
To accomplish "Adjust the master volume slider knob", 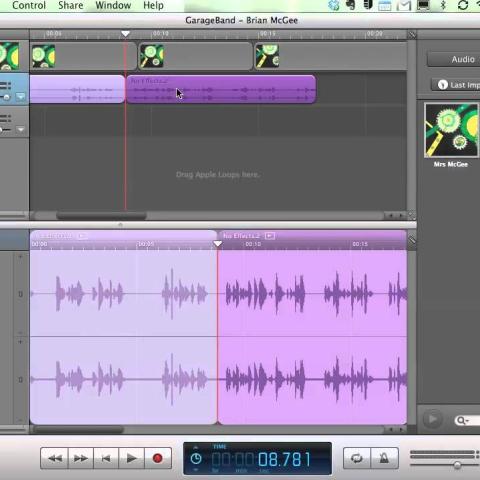I will (x=457, y=465).
